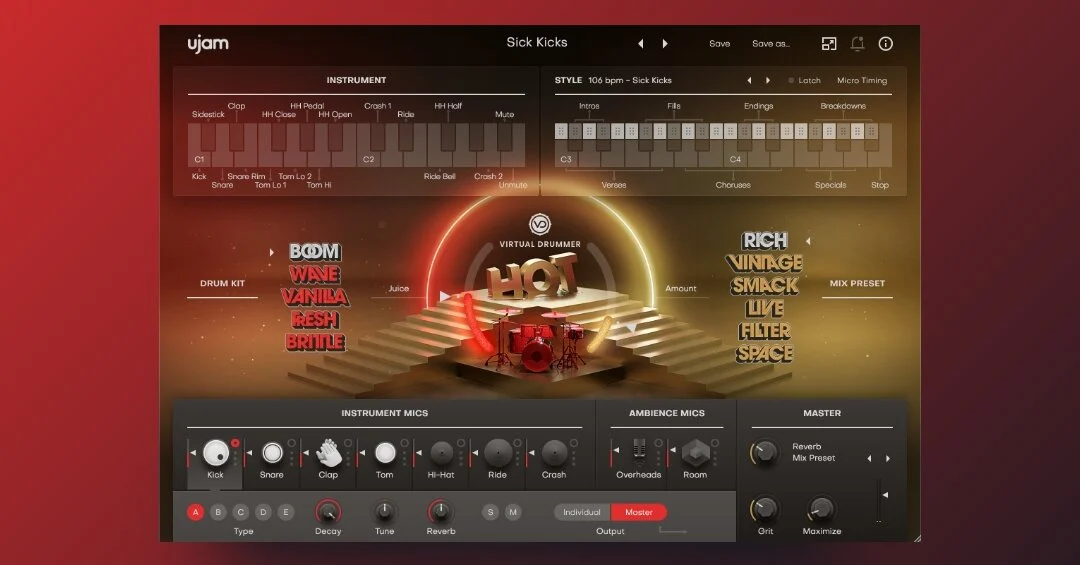Select the VINTAGE mix preset
Screen dimensions: 1080x565
(x=765, y=263)
